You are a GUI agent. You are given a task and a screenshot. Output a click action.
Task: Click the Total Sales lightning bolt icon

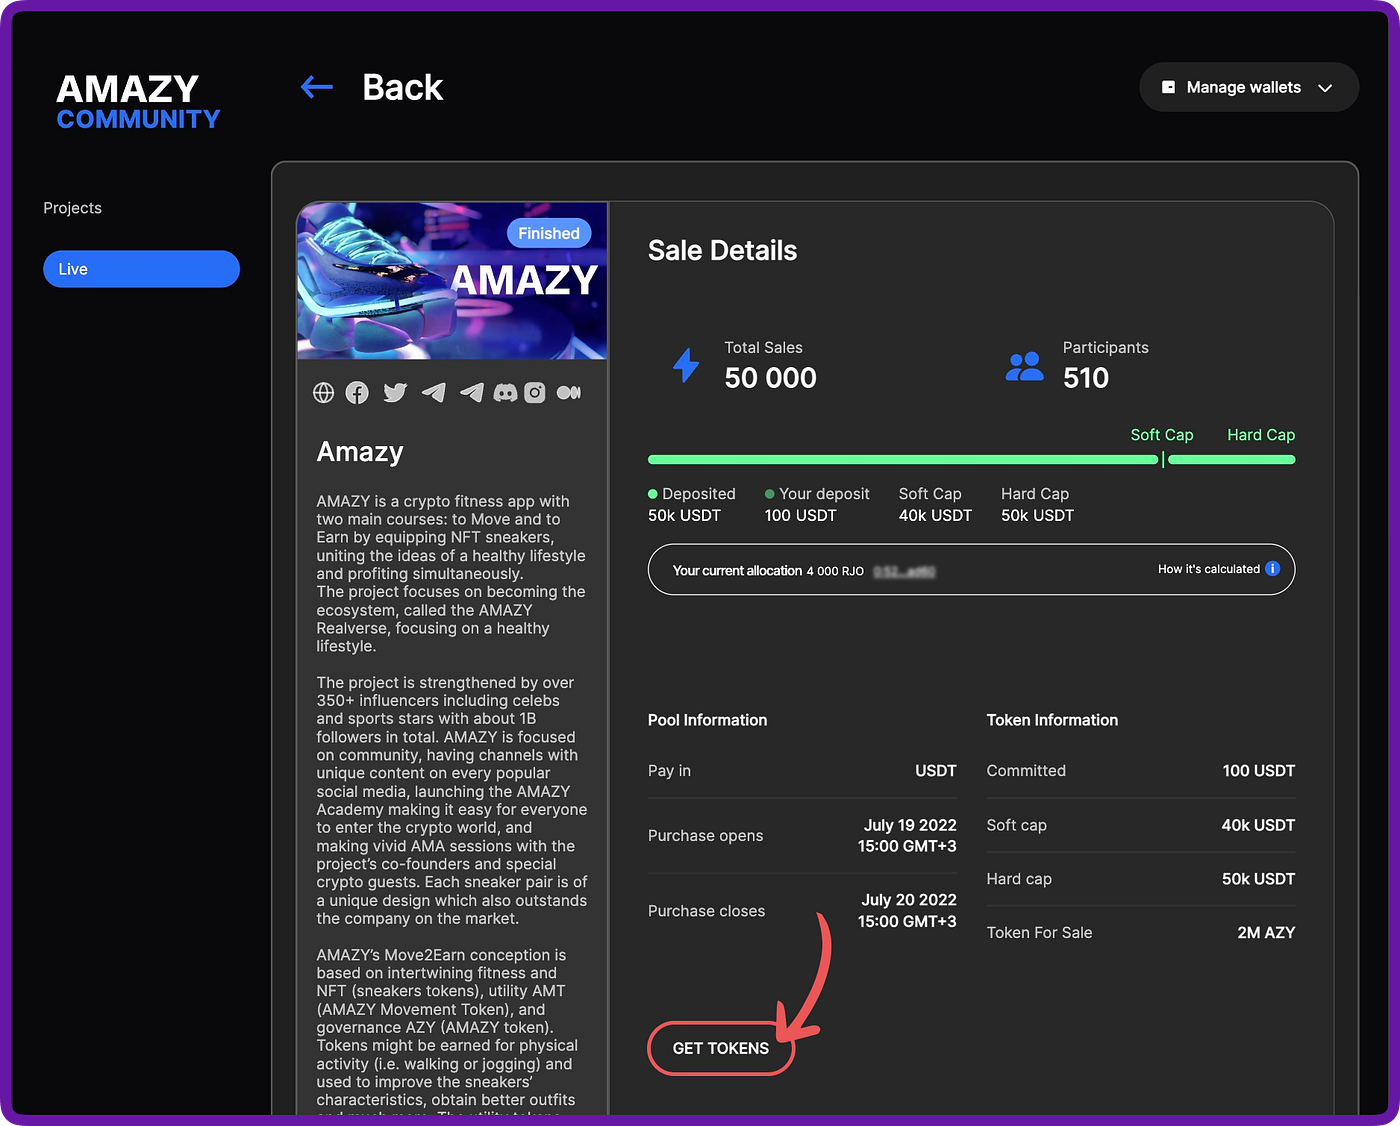686,365
